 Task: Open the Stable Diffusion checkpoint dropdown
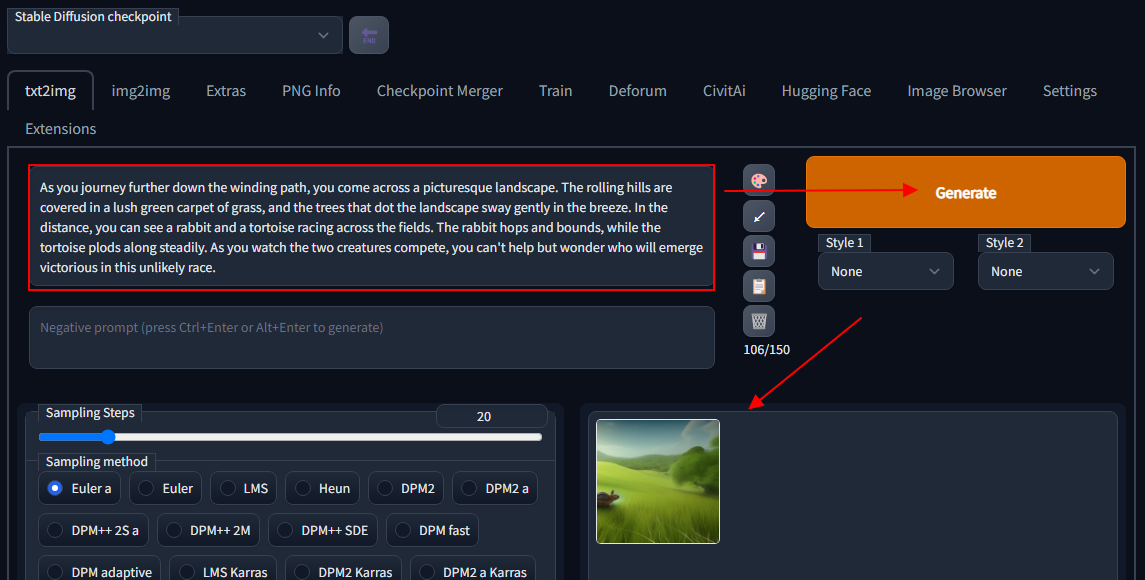[175, 35]
